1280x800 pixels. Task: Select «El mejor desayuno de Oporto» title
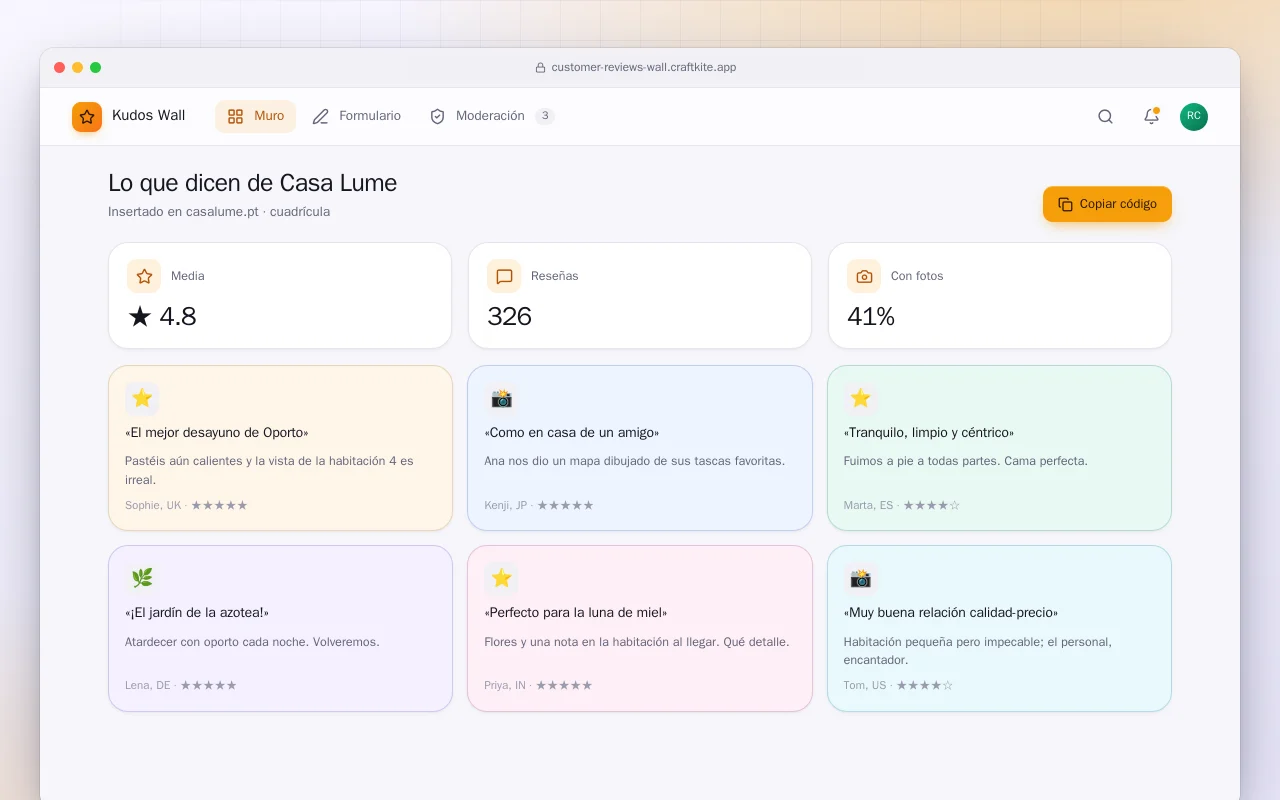point(217,433)
